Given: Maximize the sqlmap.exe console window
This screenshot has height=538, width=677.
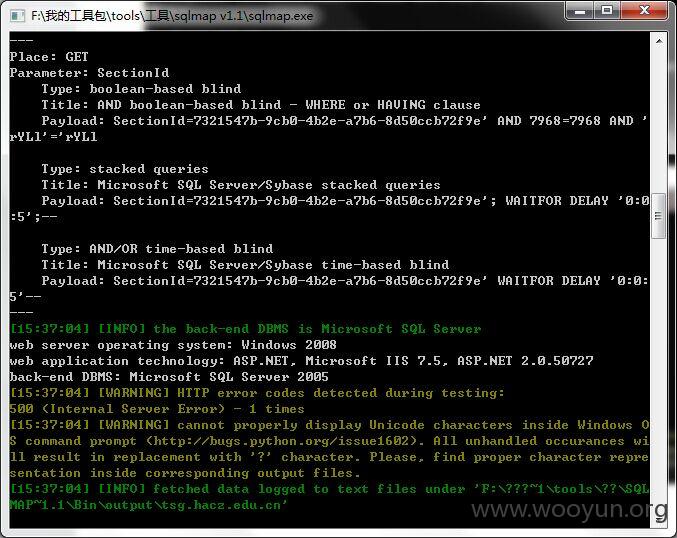Looking at the screenshot, I should point(607,11).
